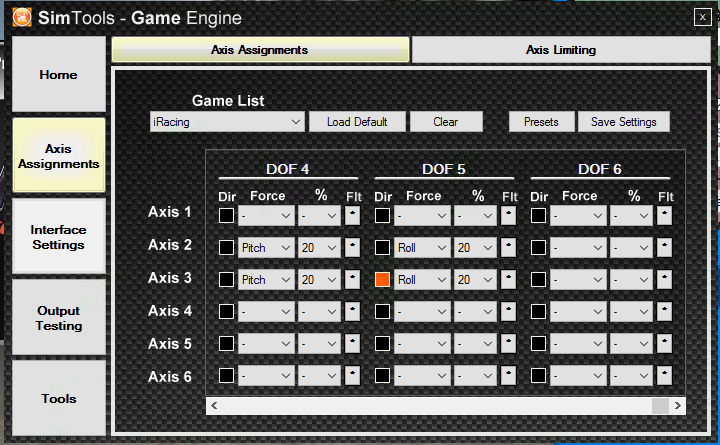
Task: Select Axis Assignments in sidebar
Action: tap(59, 156)
